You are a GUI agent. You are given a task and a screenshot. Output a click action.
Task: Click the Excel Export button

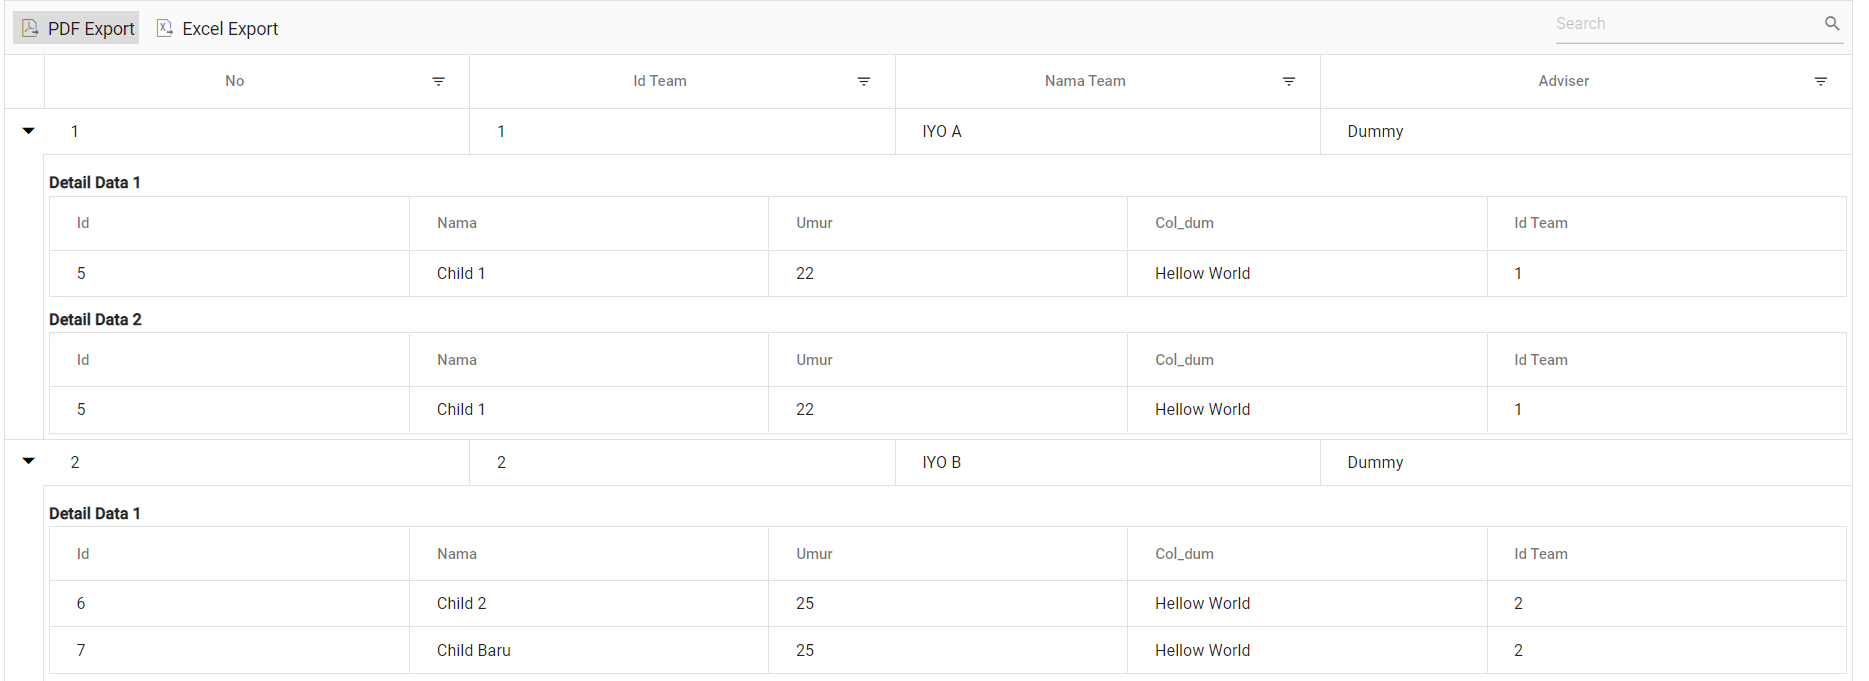218,29
